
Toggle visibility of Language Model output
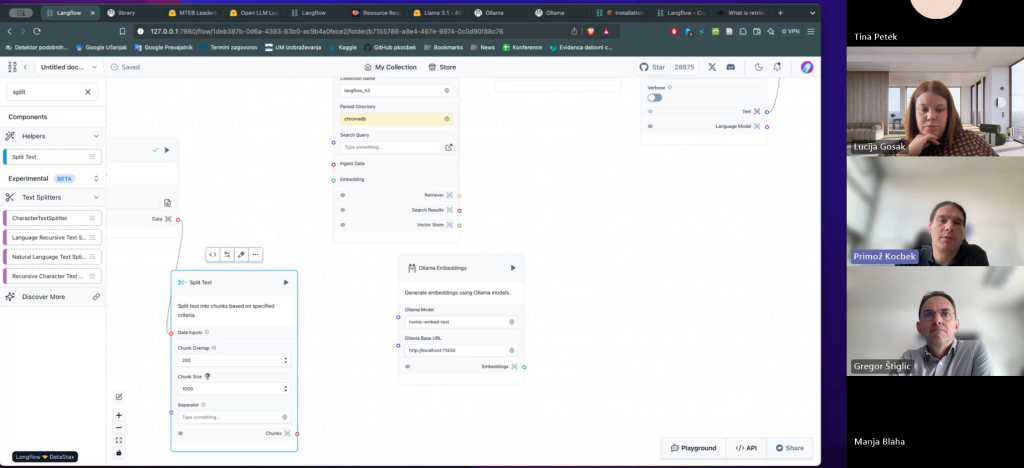pos(650,127)
